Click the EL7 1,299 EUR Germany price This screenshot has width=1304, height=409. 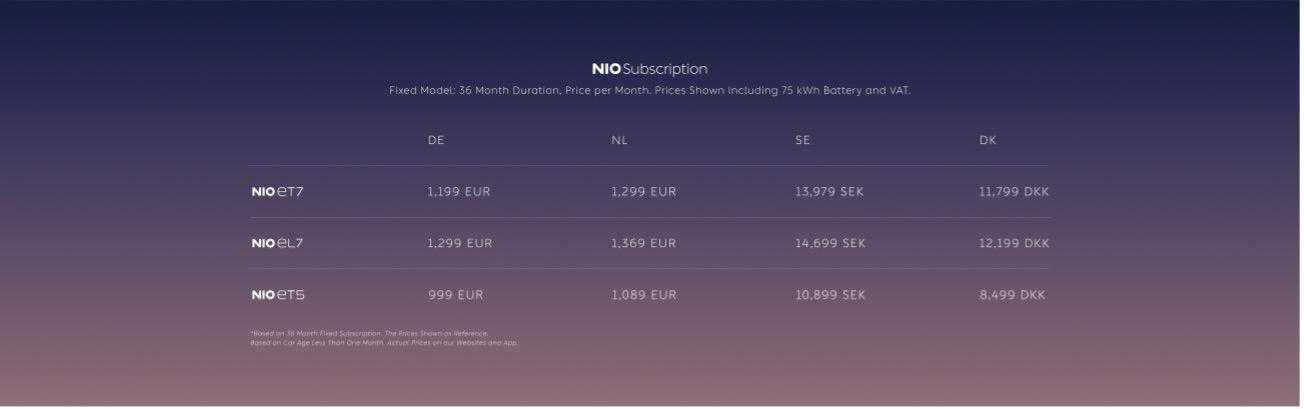point(459,243)
